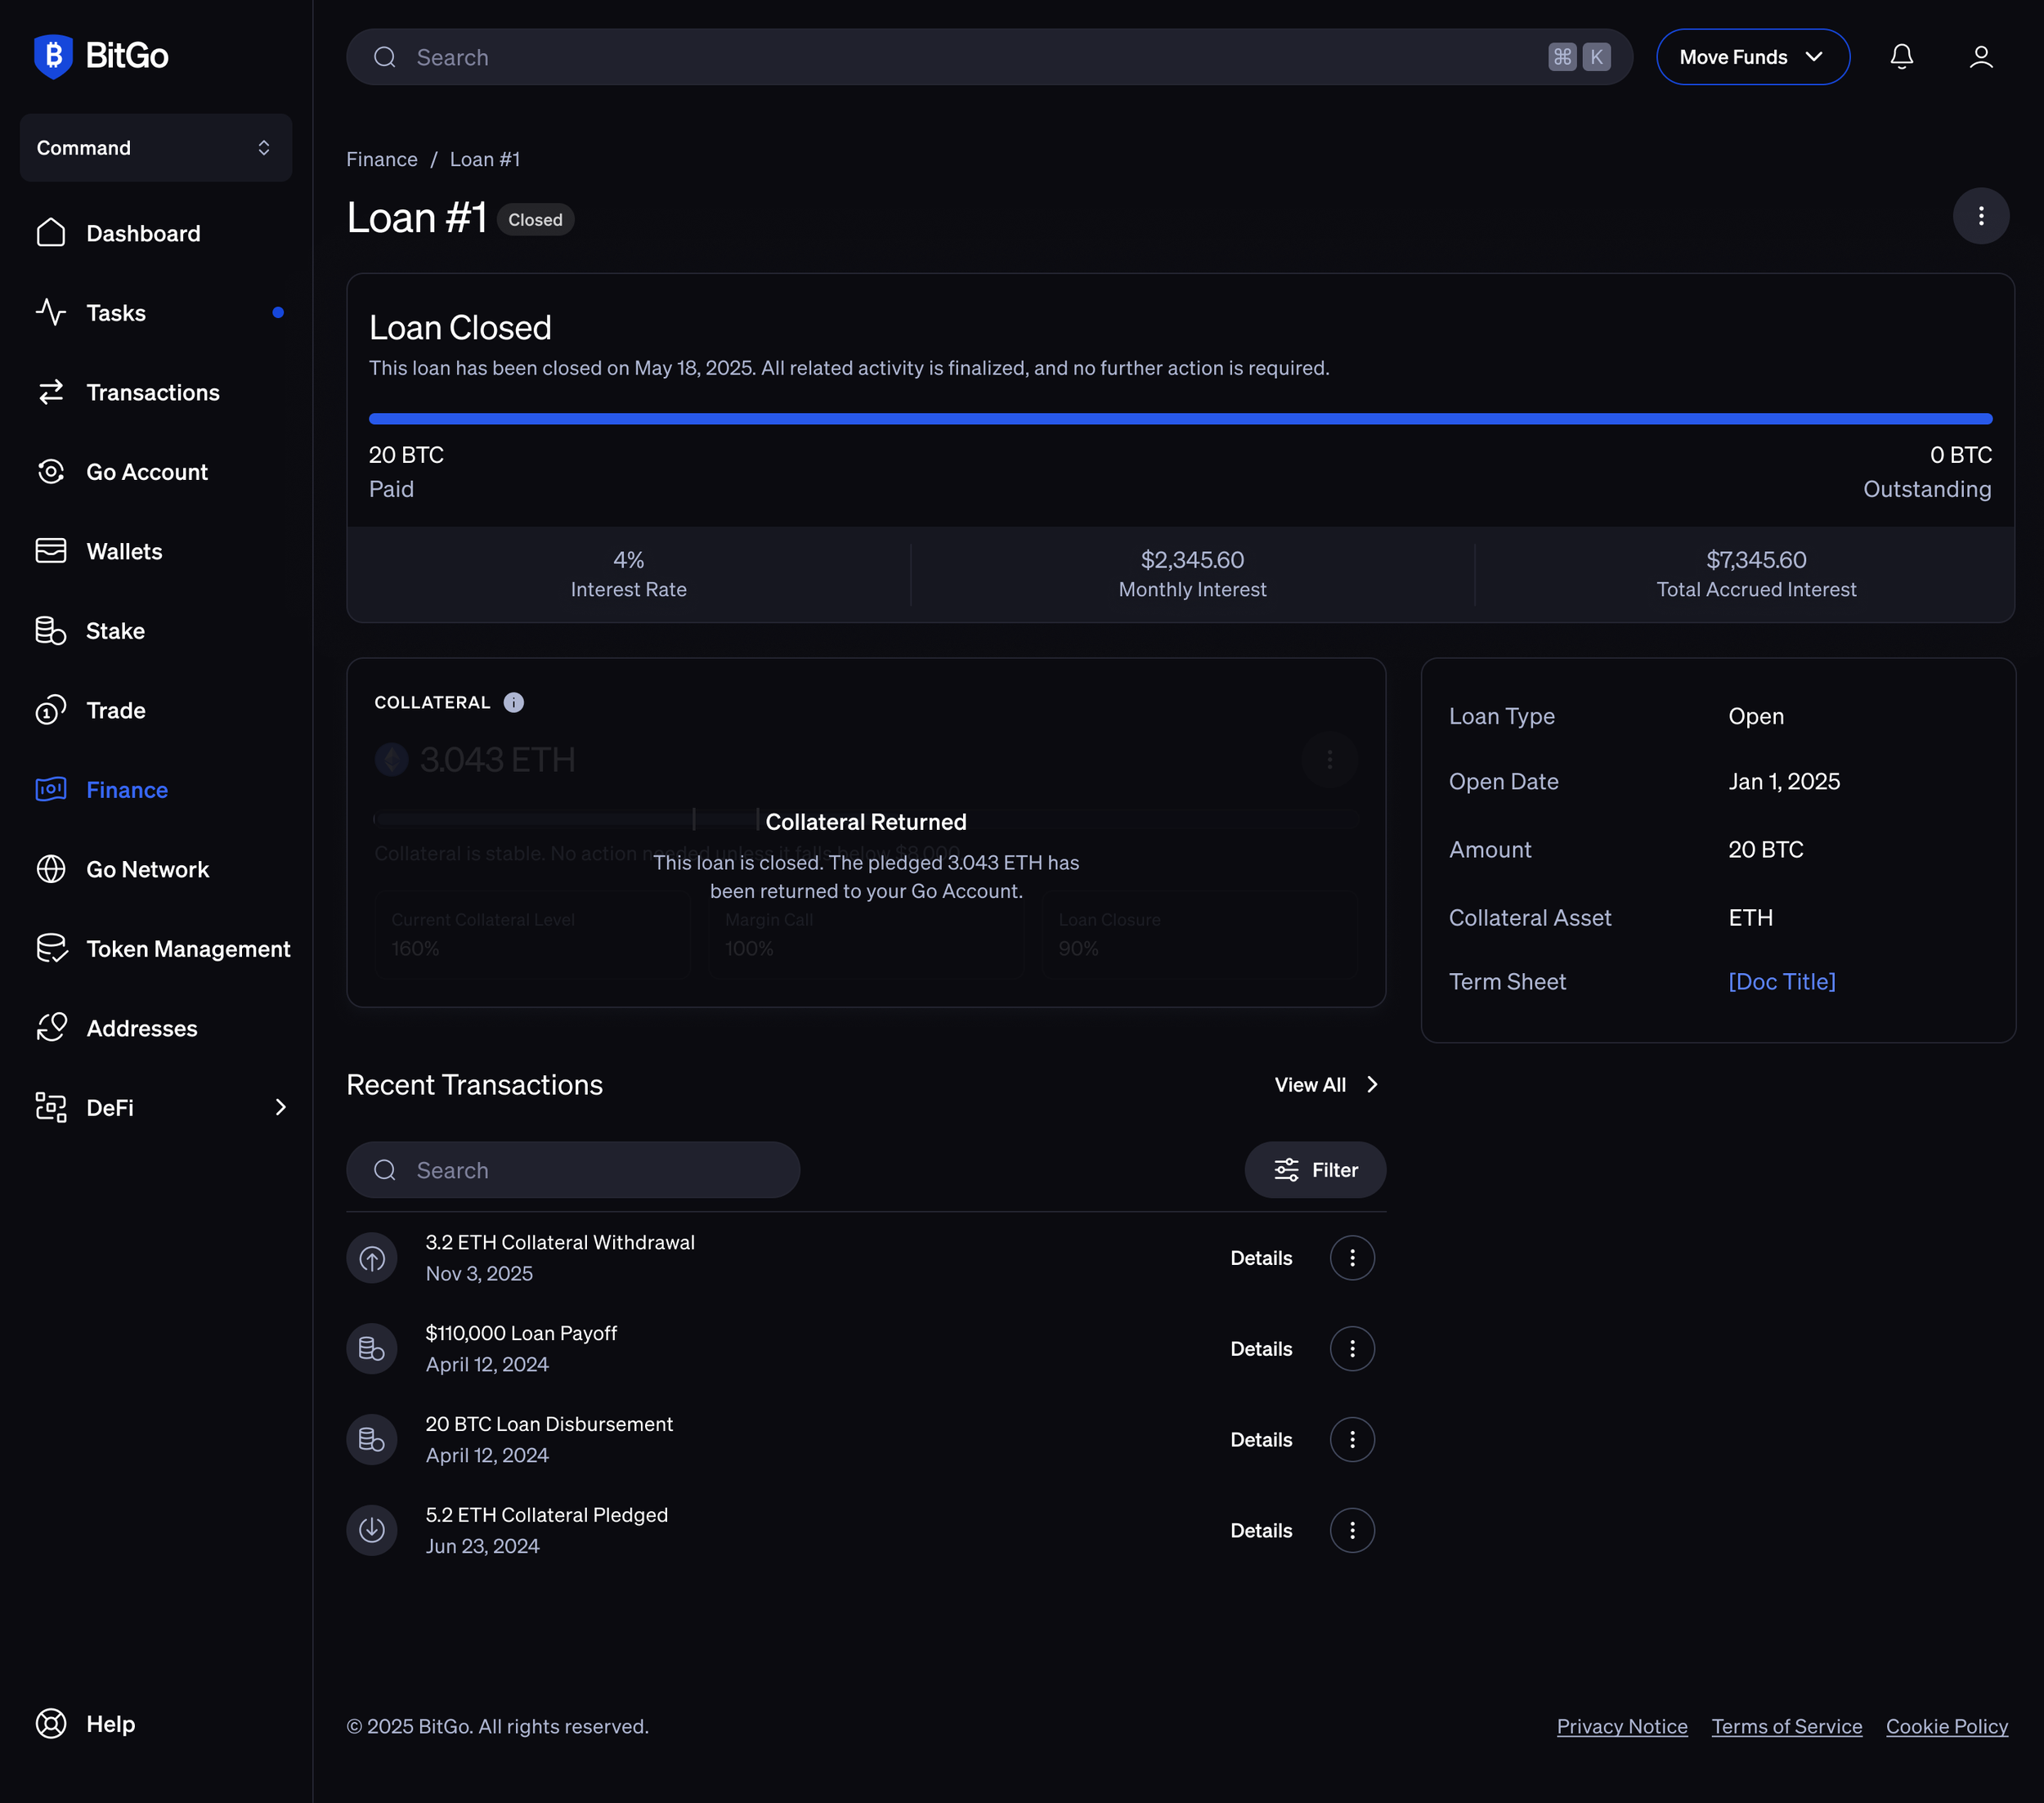Open the Cookie Policy link
Screen dimensions: 2044x1803
coord(1946,1726)
